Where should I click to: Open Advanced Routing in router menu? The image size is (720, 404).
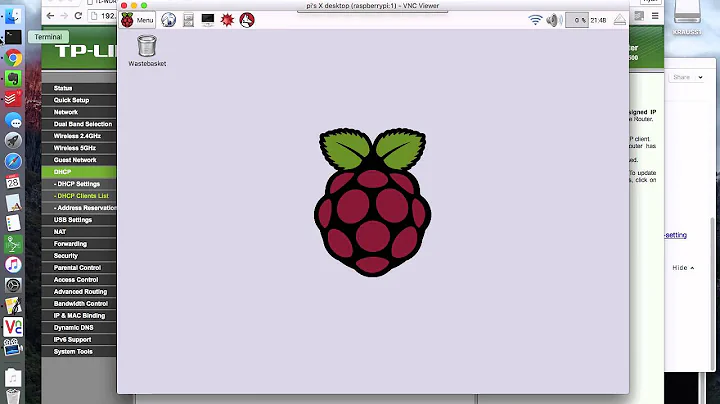(79, 292)
